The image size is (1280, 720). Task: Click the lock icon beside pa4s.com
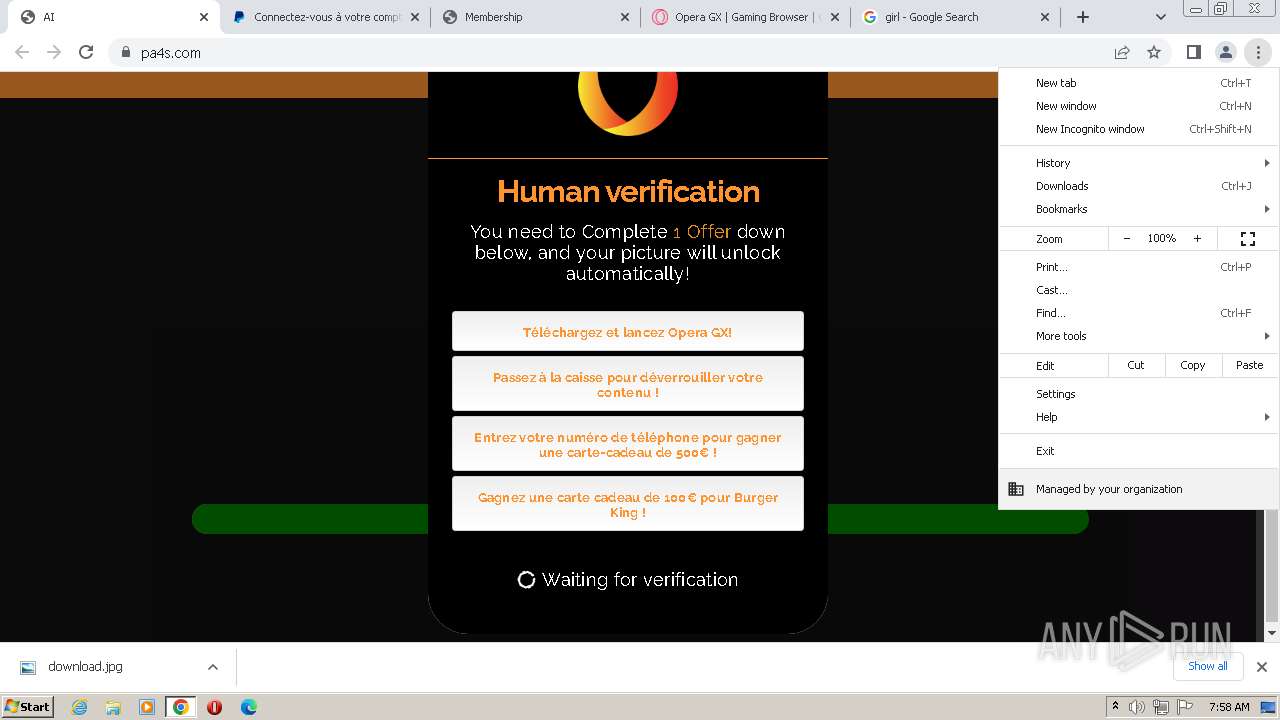(x=125, y=53)
